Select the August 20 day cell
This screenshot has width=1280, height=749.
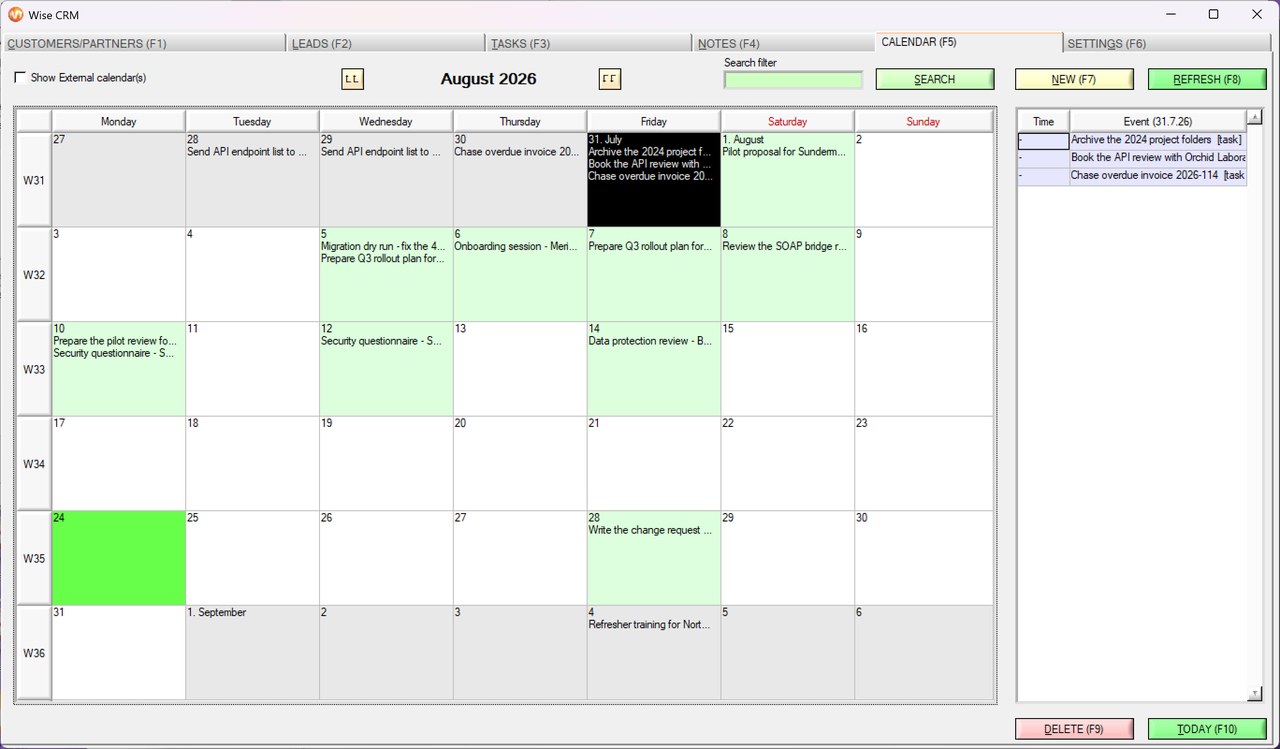click(x=520, y=464)
